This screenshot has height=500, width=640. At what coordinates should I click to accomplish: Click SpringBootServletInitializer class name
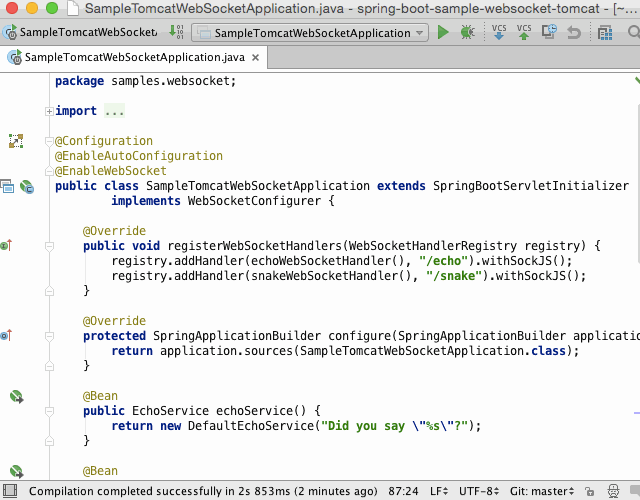click(531, 186)
